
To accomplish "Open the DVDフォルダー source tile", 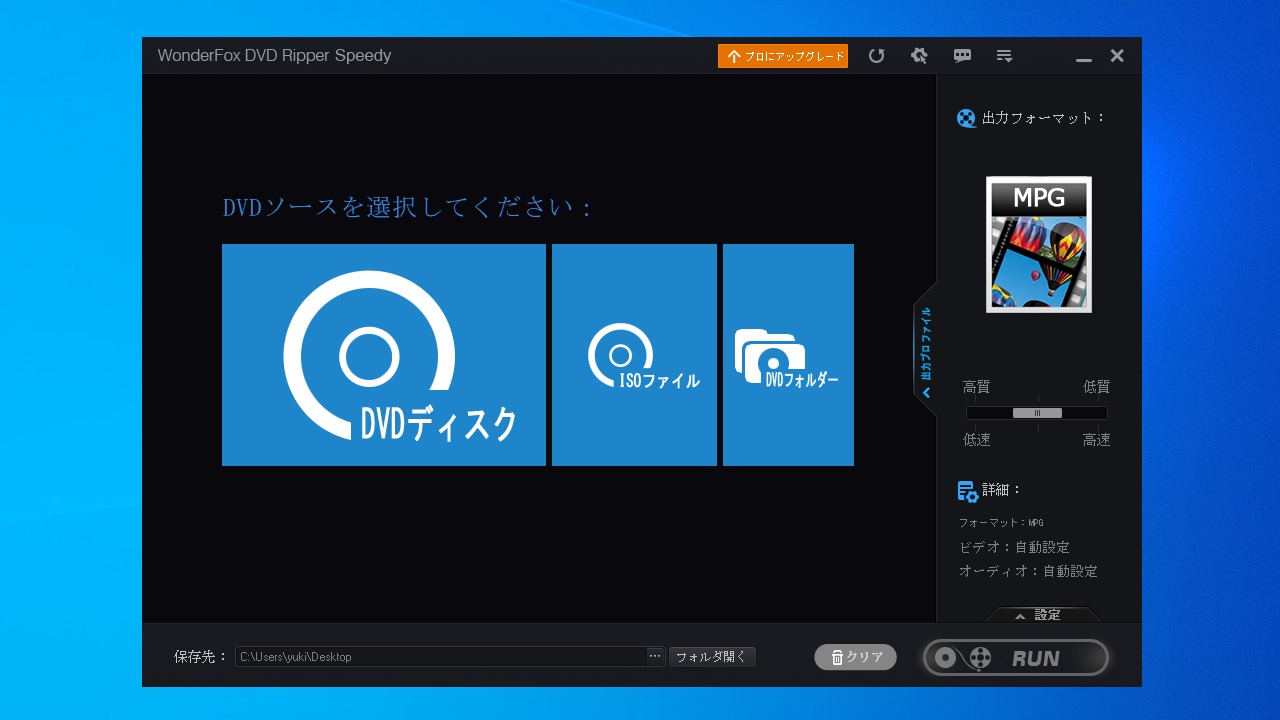I will [788, 355].
